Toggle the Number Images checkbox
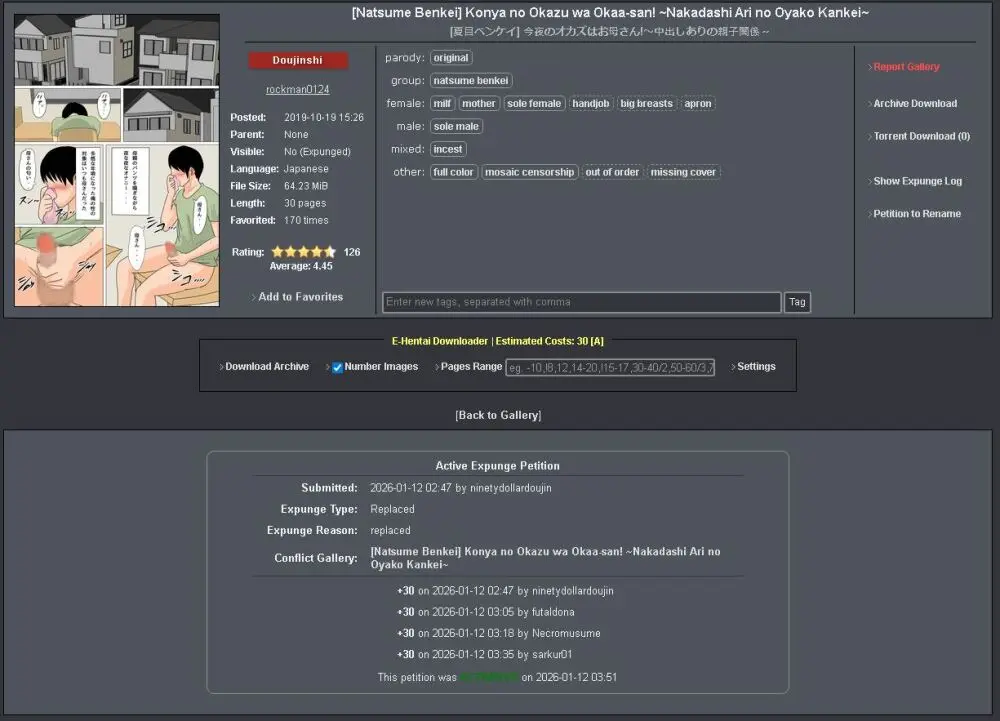Image resolution: width=1000 pixels, height=721 pixels. (x=338, y=367)
